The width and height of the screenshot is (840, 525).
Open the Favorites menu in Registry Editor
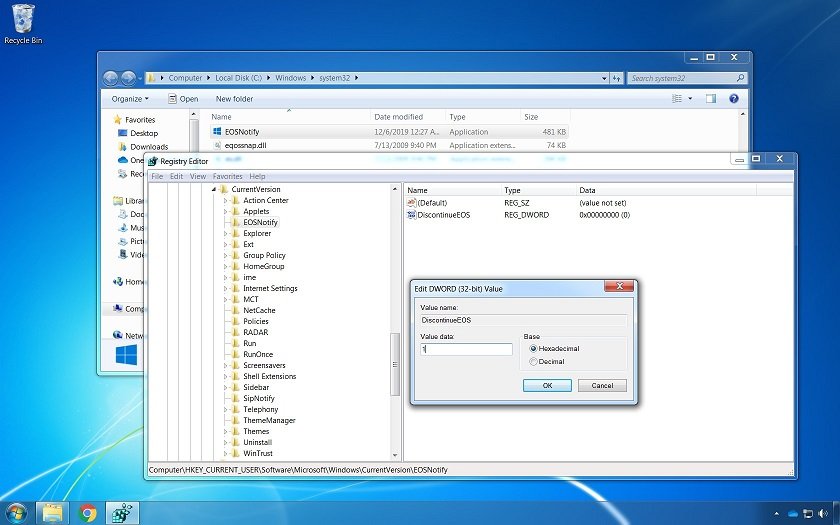click(x=227, y=176)
